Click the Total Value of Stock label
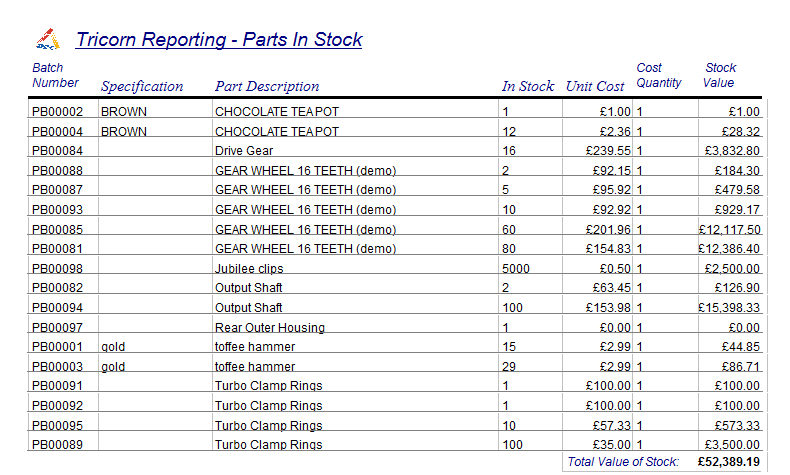 point(623,461)
